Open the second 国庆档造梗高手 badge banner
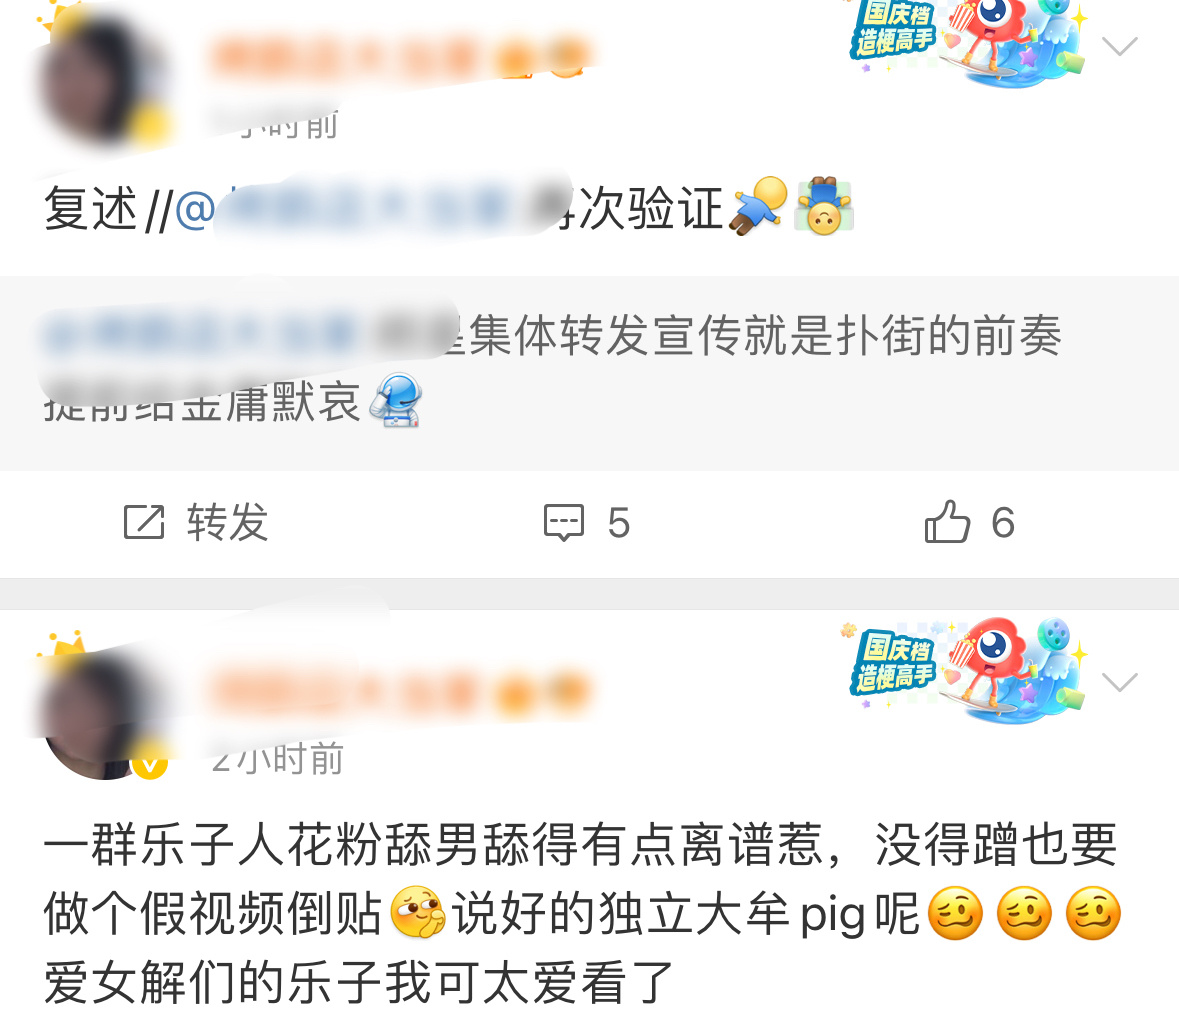This screenshot has width=1179, height=1033. pos(968,671)
